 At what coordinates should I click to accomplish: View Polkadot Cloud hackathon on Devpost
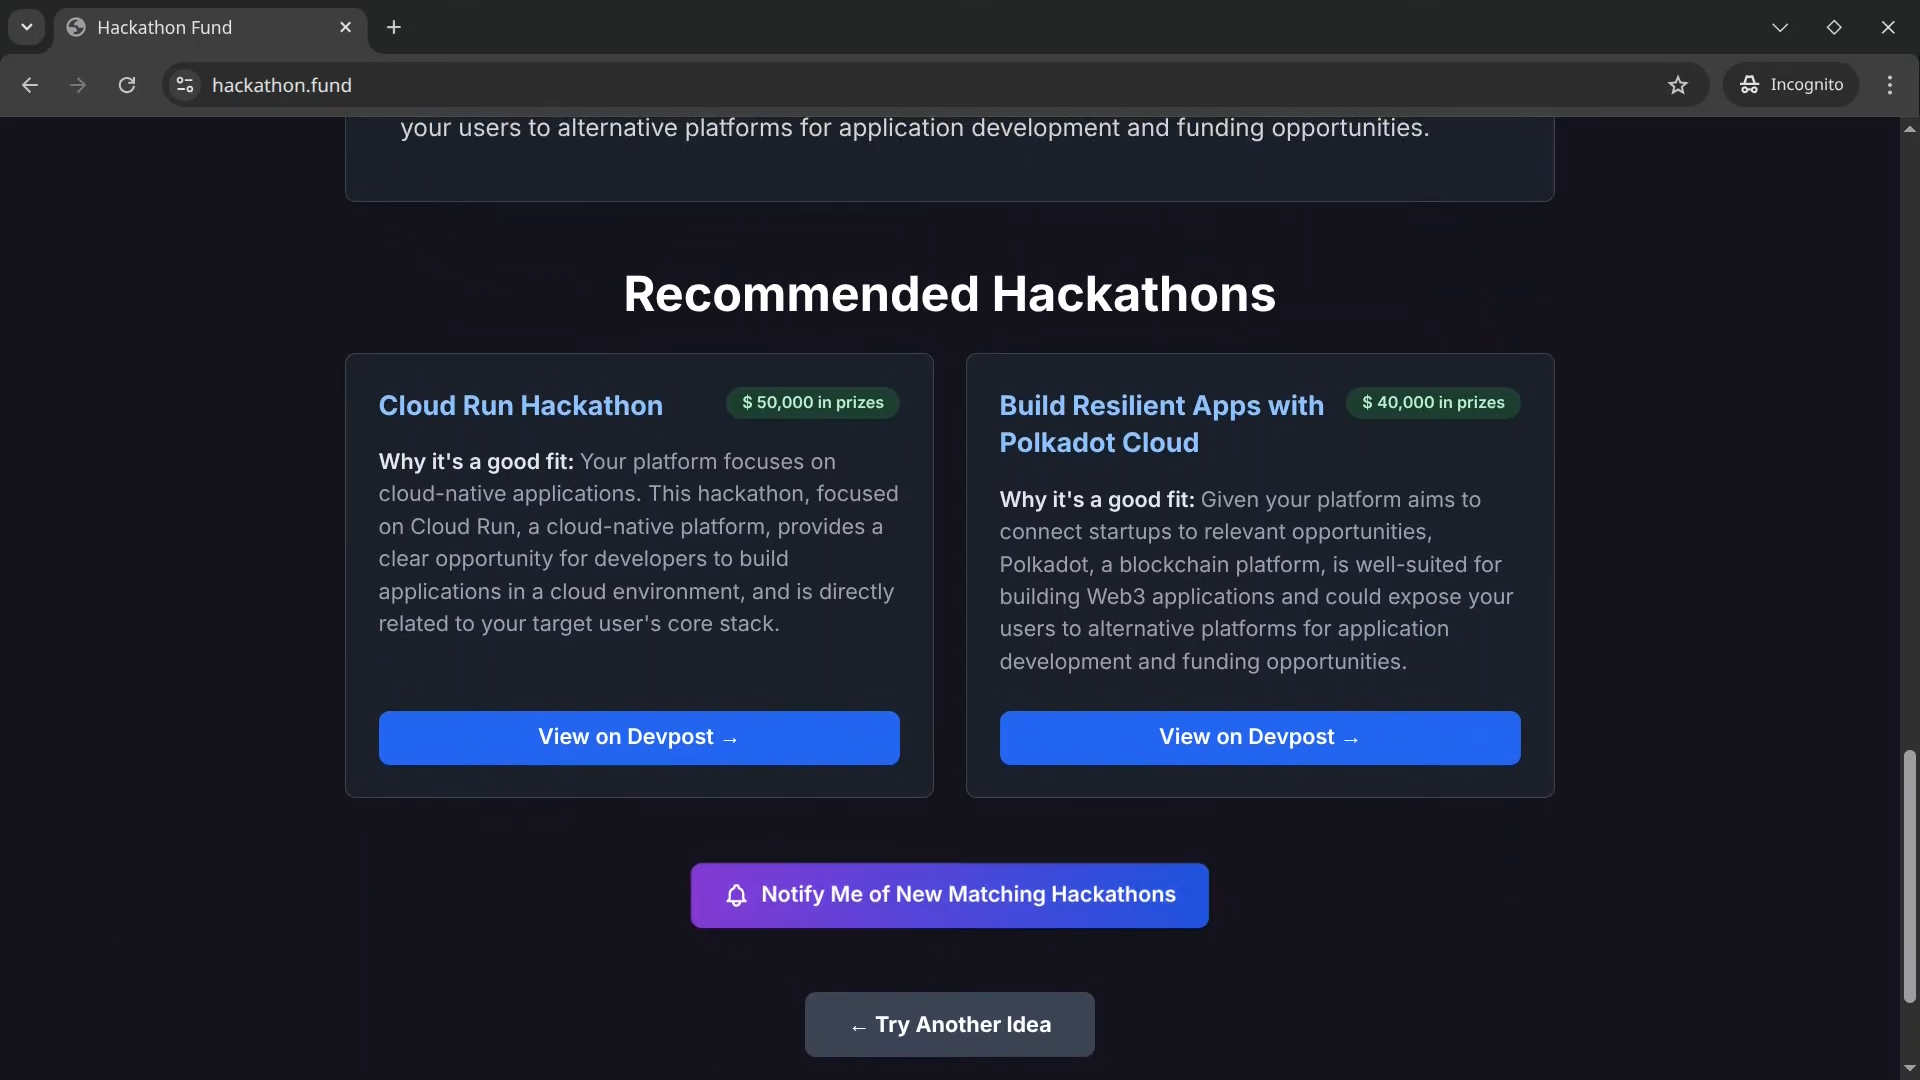coord(1260,738)
